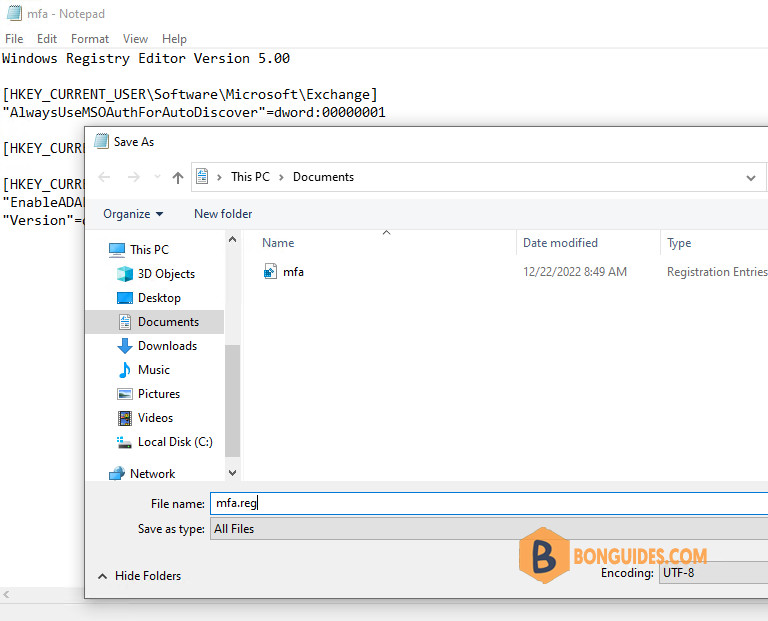
Task: Click the Pictures icon
Action: coord(125,394)
